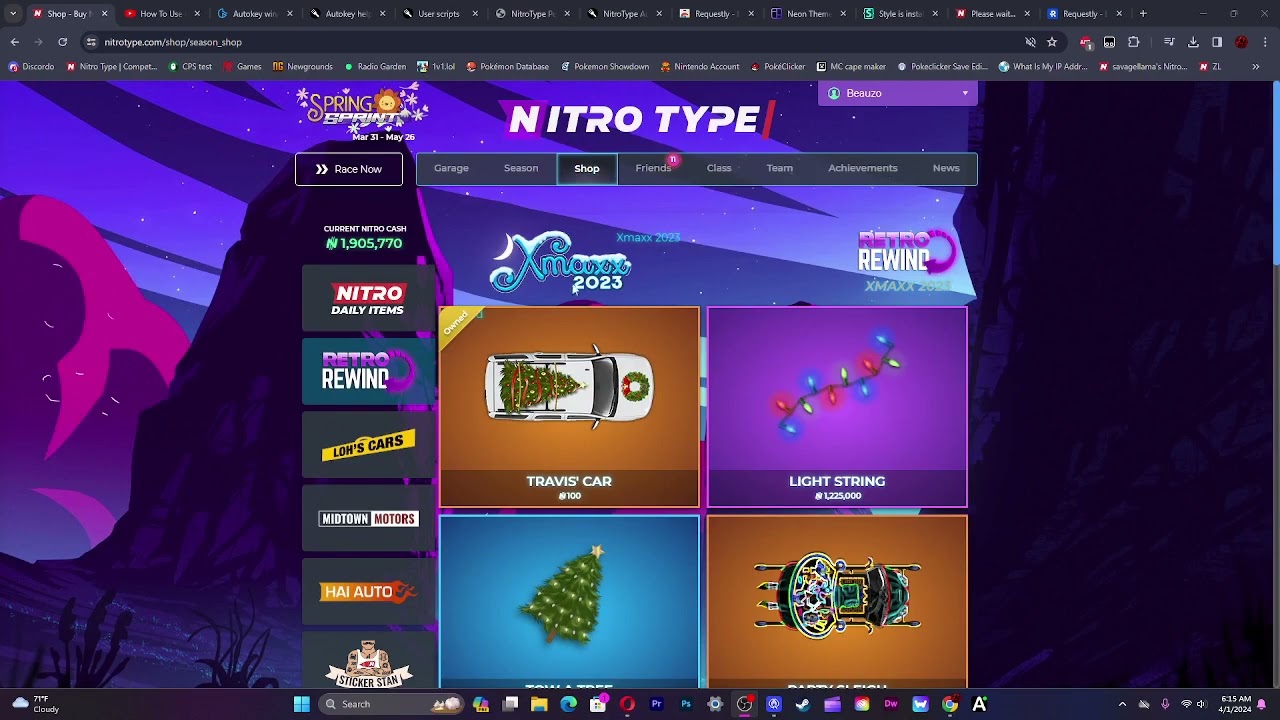The height and width of the screenshot is (720, 1280).
Task: Bookmark this page with the star icon
Action: click(1052, 42)
